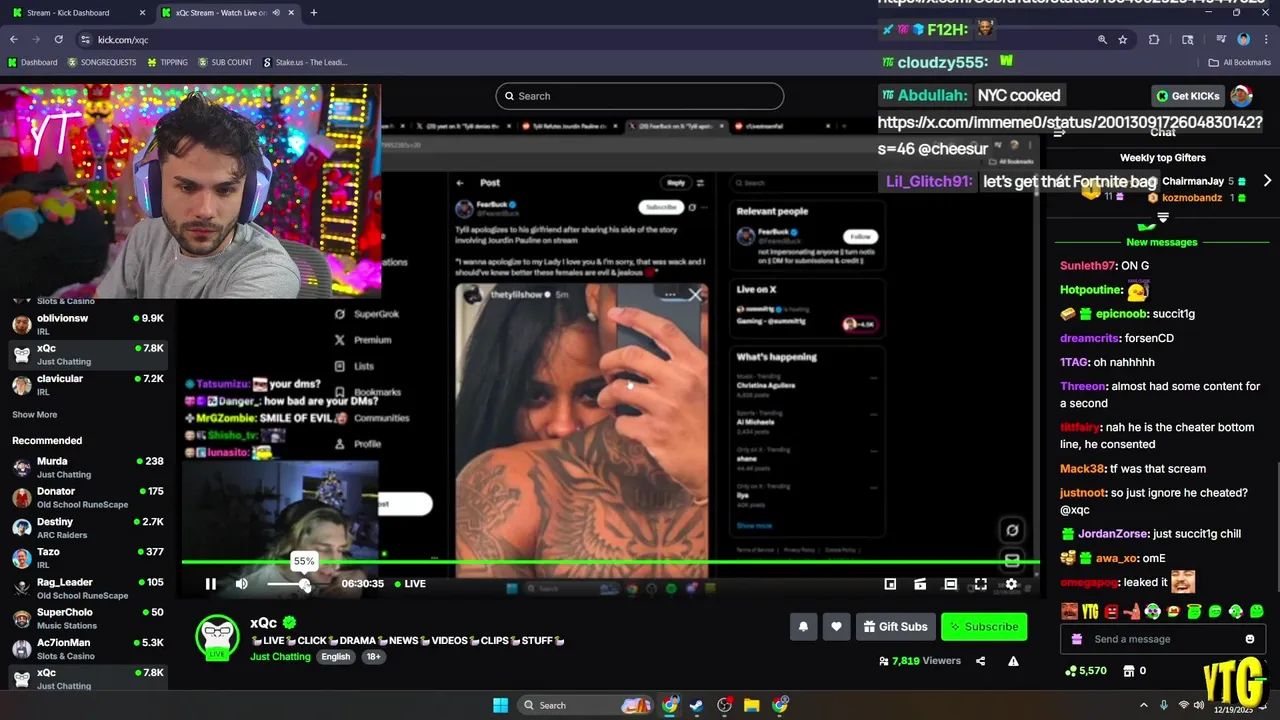1280x720 pixels.
Task: Open Destiny ARC Raiders channel
Action: pos(88,528)
